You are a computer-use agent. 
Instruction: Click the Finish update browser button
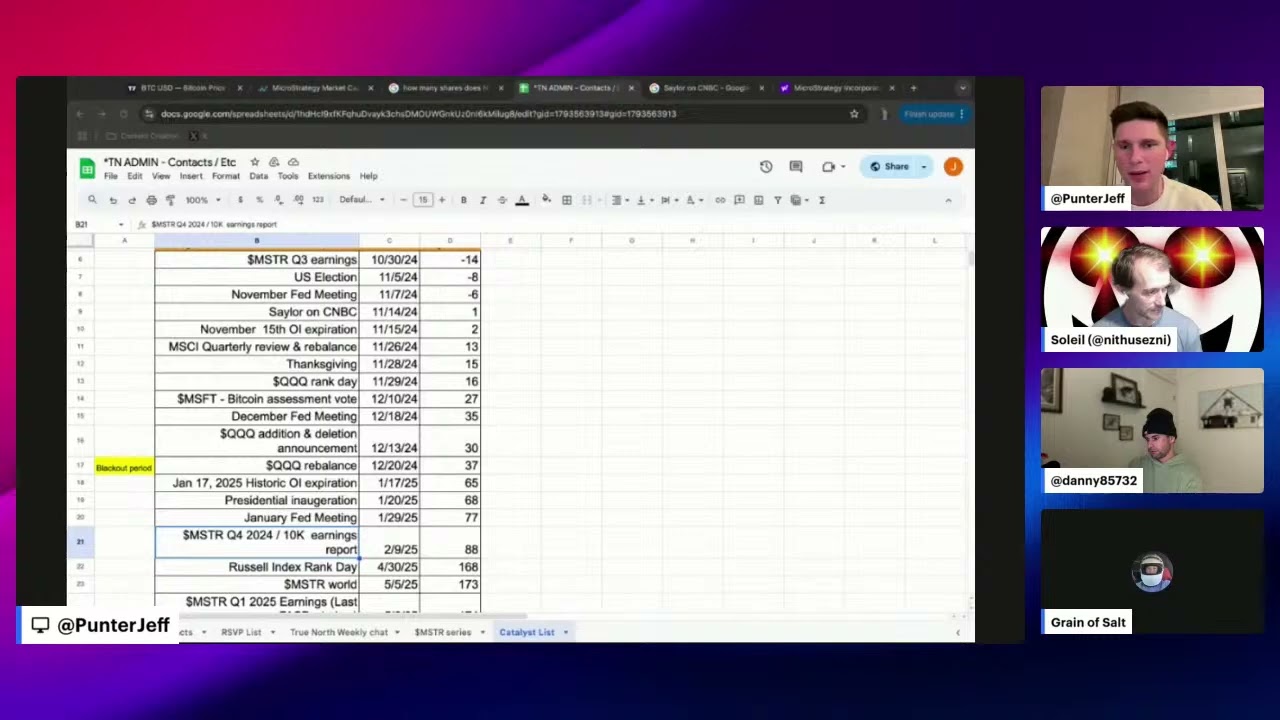pyautogui.click(x=929, y=114)
